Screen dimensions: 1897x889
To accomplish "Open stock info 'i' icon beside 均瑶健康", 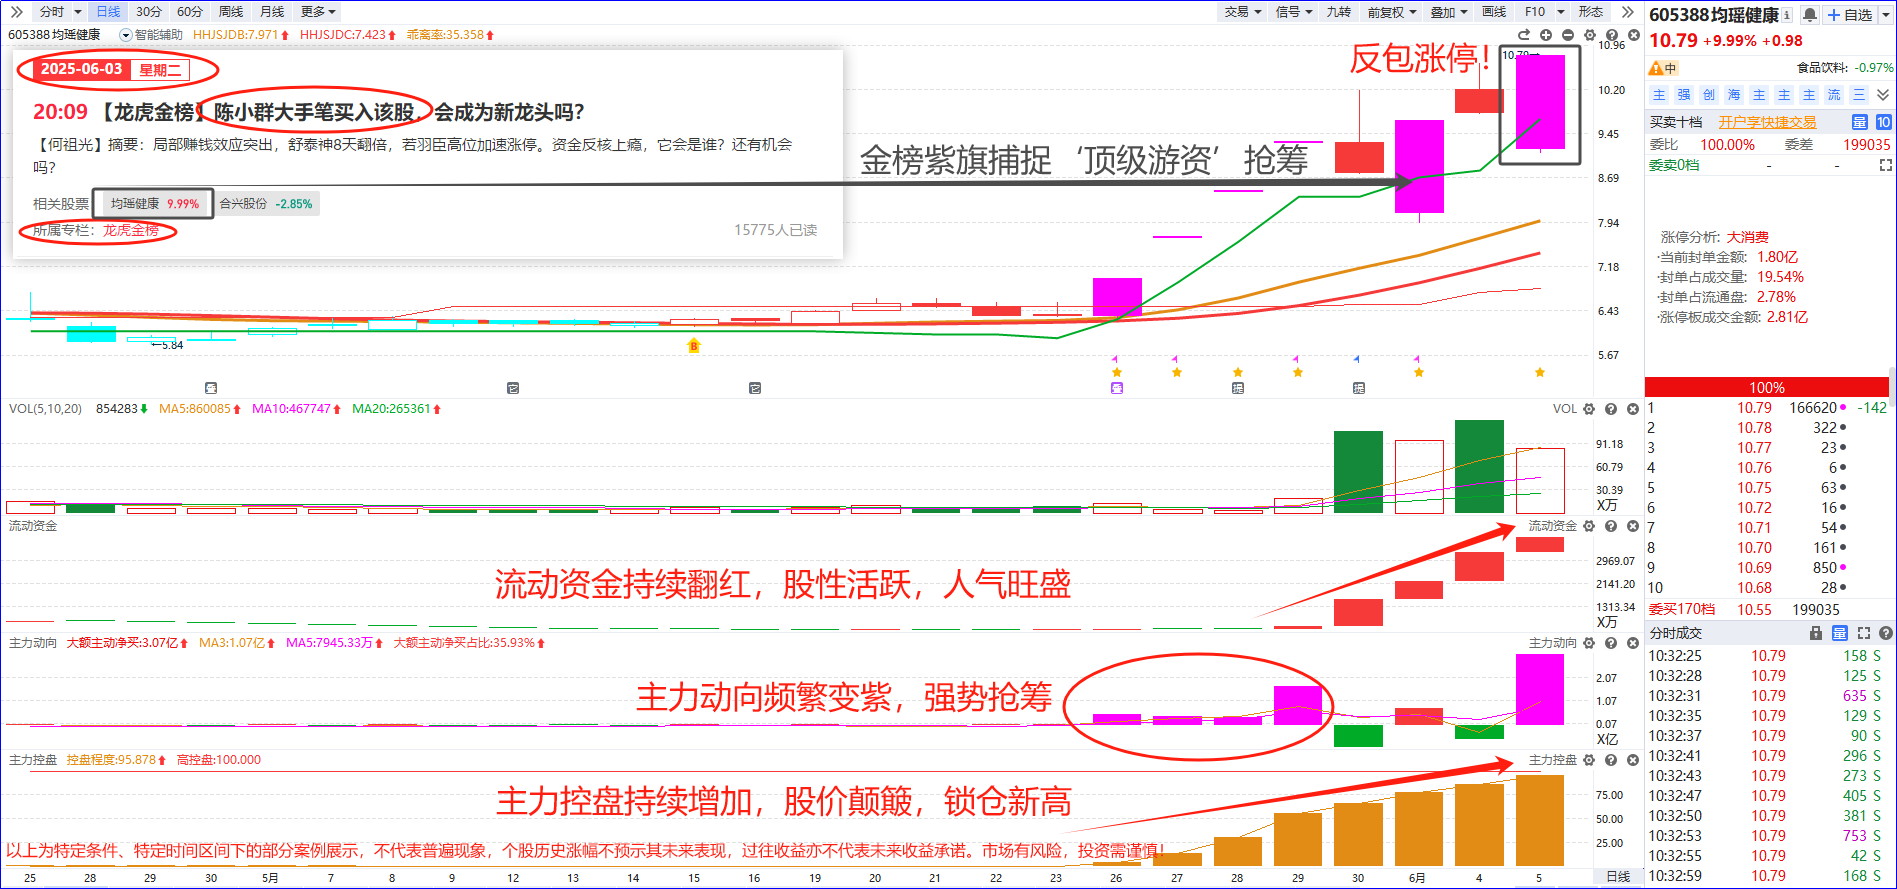I will coord(1787,15).
